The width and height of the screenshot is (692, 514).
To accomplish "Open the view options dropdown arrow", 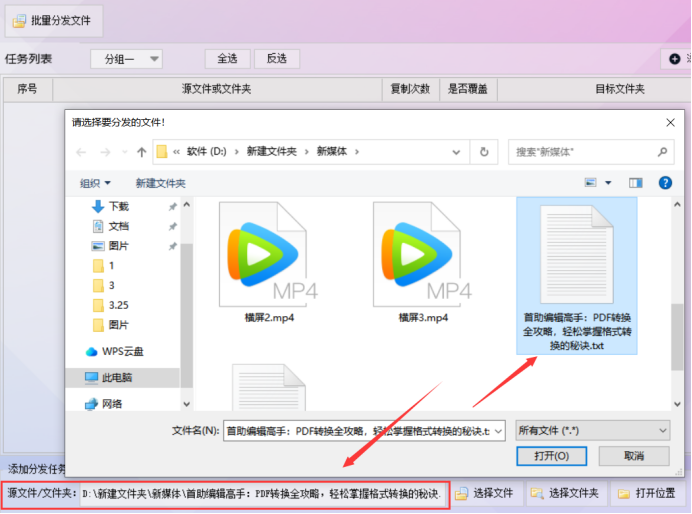I will click(608, 183).
